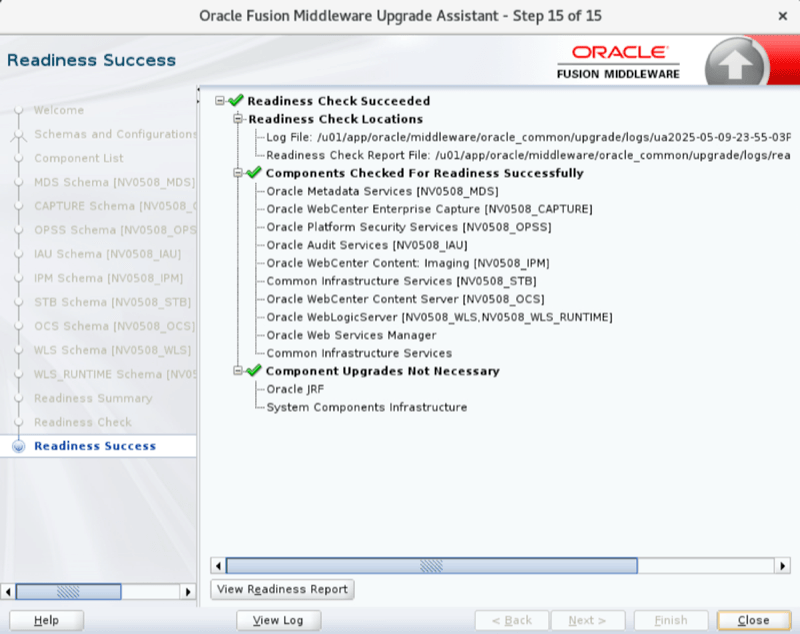Select Schemas and Configurations navigation step
The height and width of the screenshot is (634, 800).
point(115,134)
